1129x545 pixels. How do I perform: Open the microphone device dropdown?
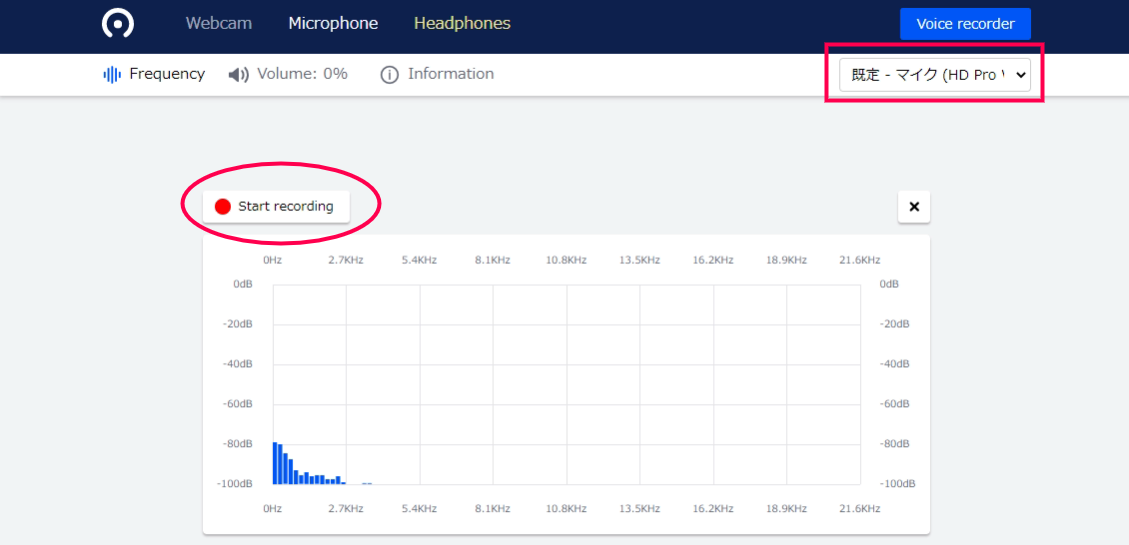[x=935, y=75]
